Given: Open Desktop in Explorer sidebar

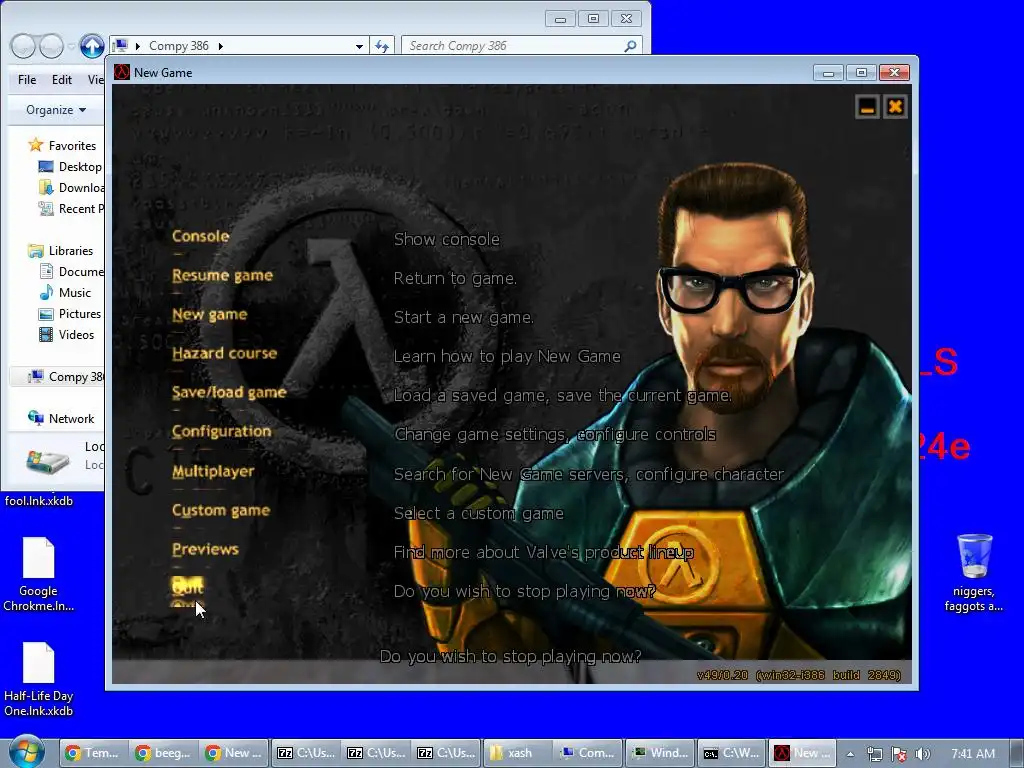Looking at the screenshot, I should point(71,167).
